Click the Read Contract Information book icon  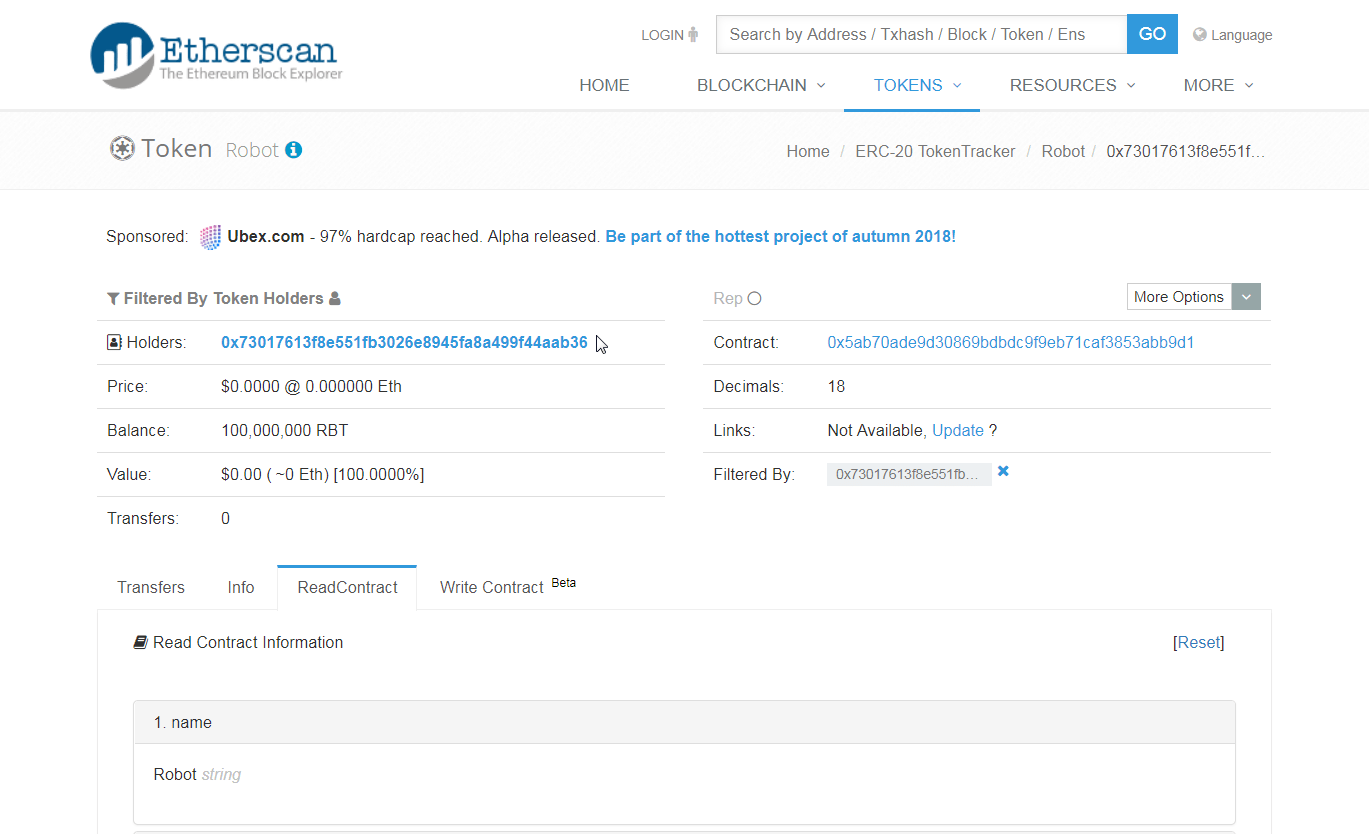(x=140, y=642)
